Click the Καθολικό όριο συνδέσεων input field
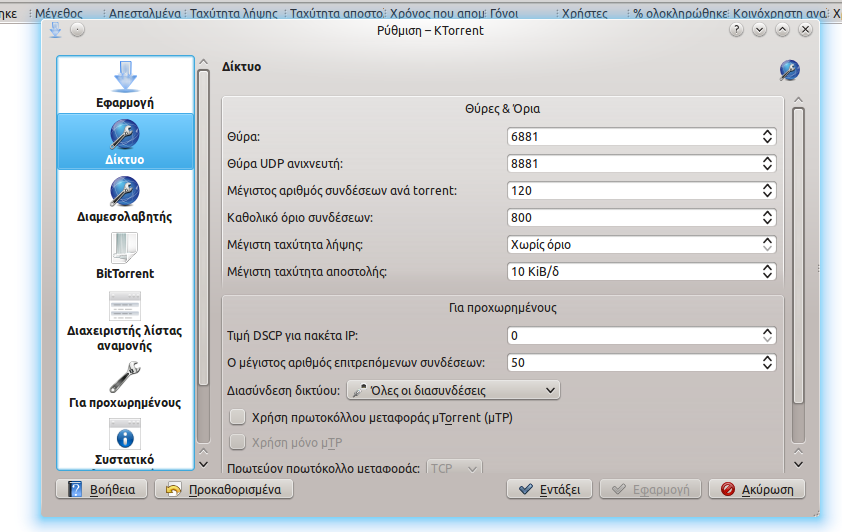This screenshot has width=842, height=532. pyautogui.click(x=632, y=217)
